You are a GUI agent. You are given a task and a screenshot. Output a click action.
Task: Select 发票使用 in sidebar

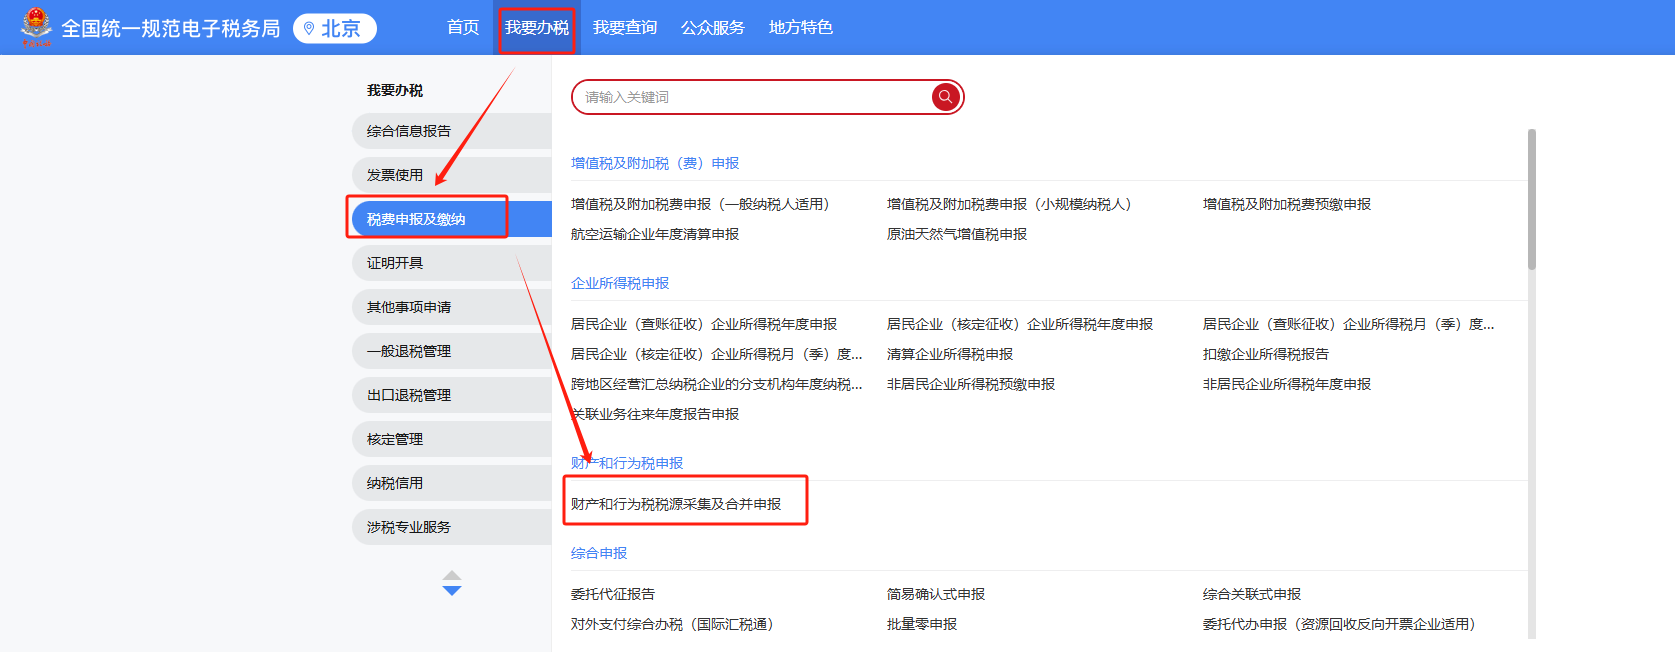coord(452,175)
